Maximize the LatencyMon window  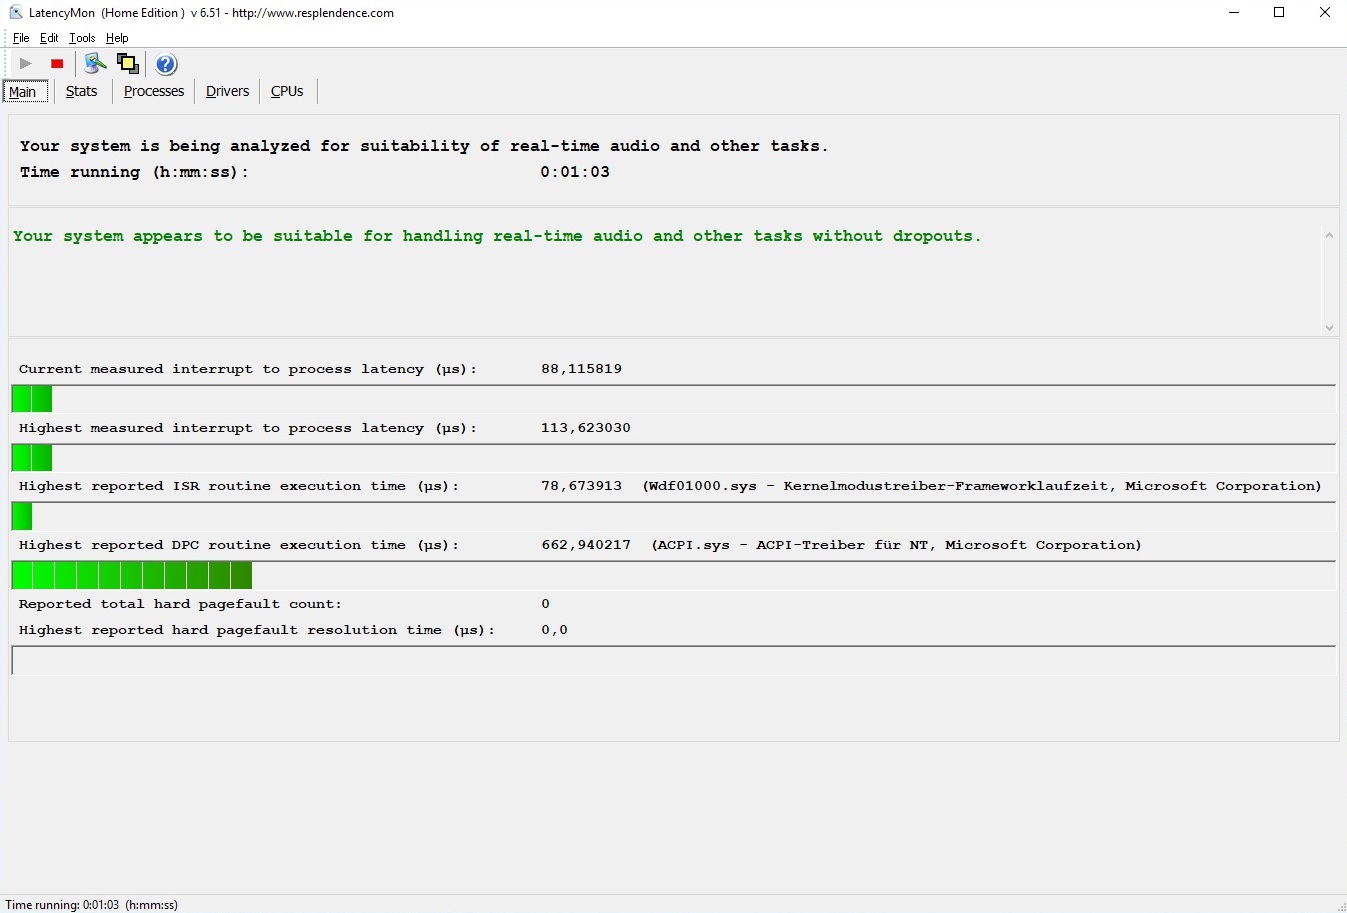click(x=1279, y=13)
